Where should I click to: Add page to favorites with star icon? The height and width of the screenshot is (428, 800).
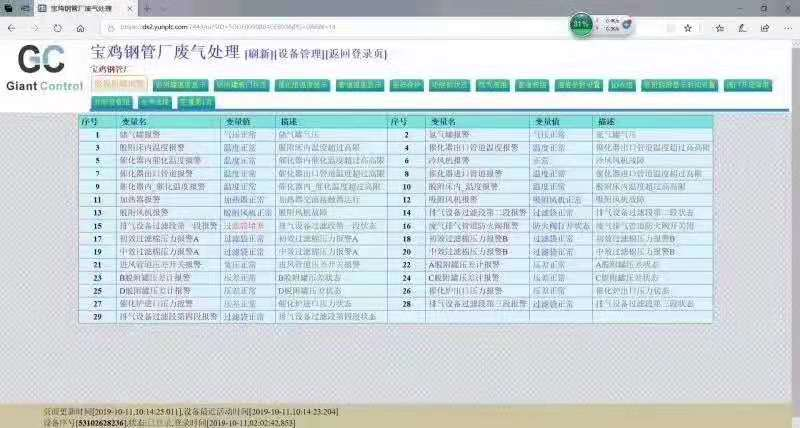pyautogui.click(x=688, y=28)
